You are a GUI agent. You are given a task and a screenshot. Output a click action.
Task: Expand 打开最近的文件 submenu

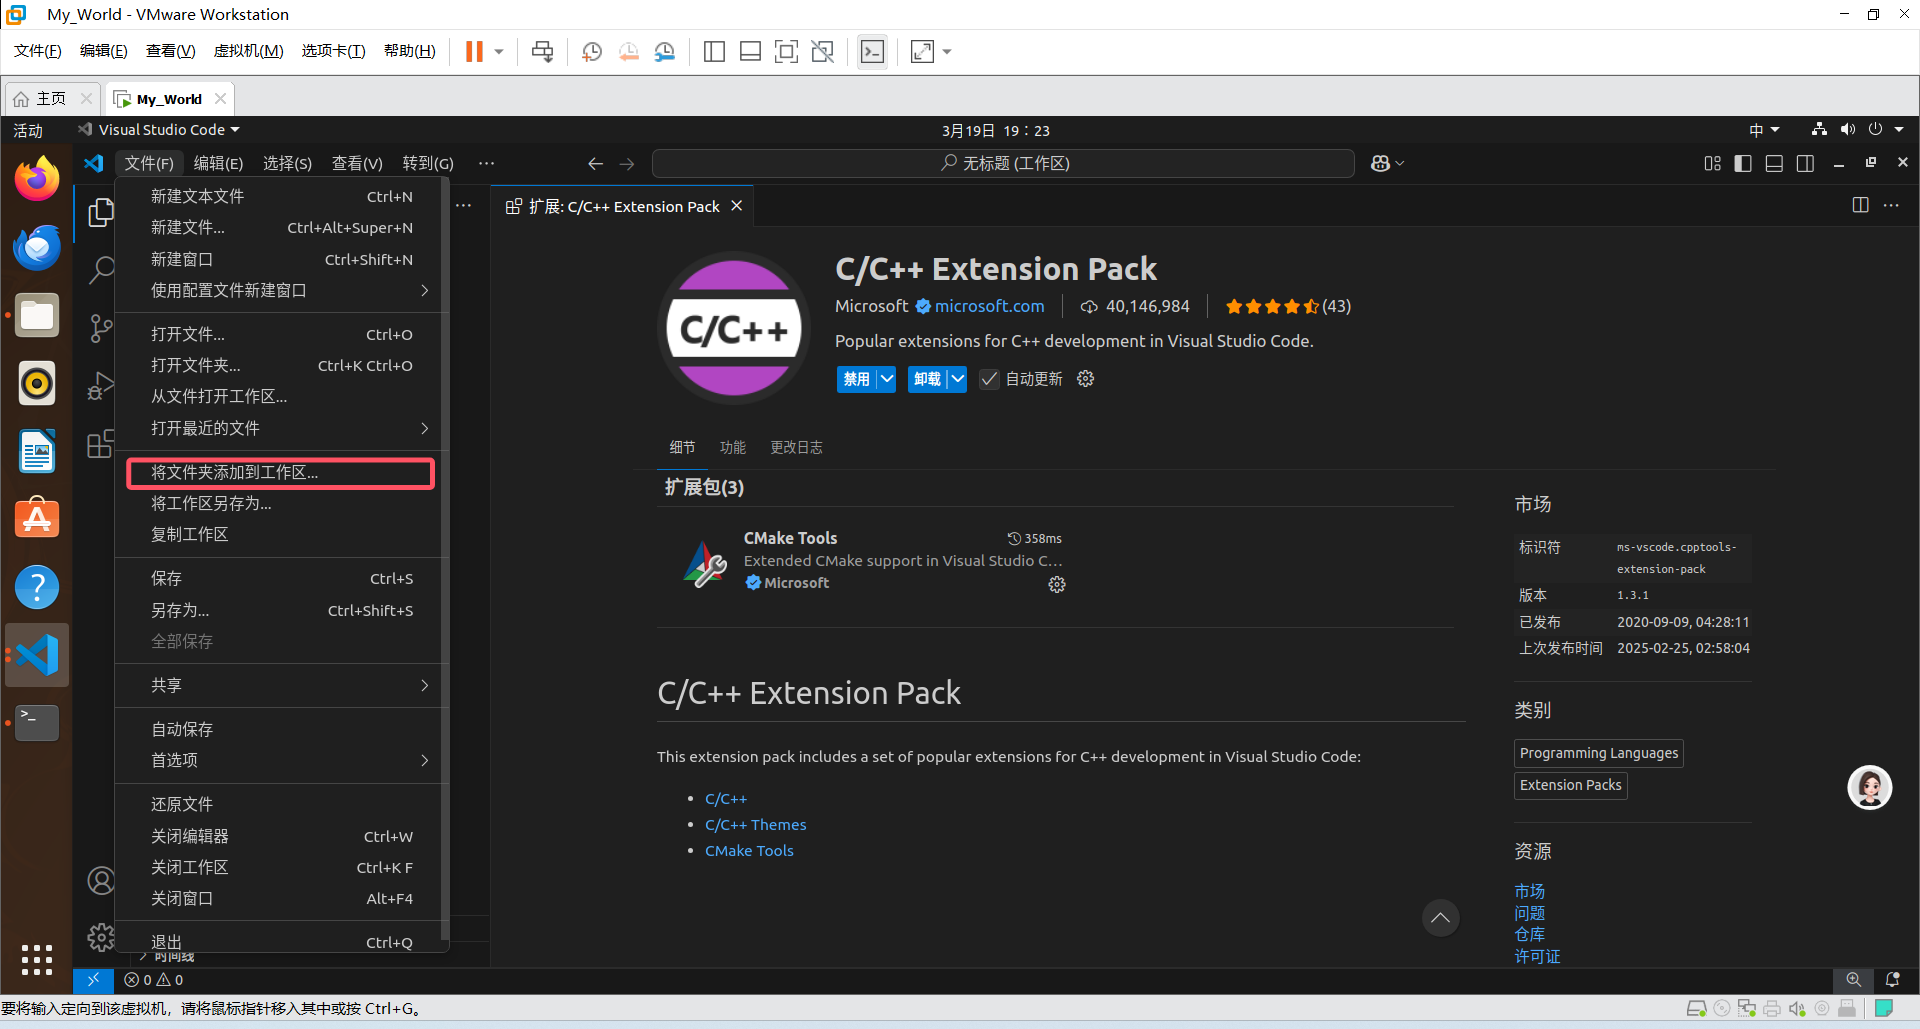[x=281, y=428]
